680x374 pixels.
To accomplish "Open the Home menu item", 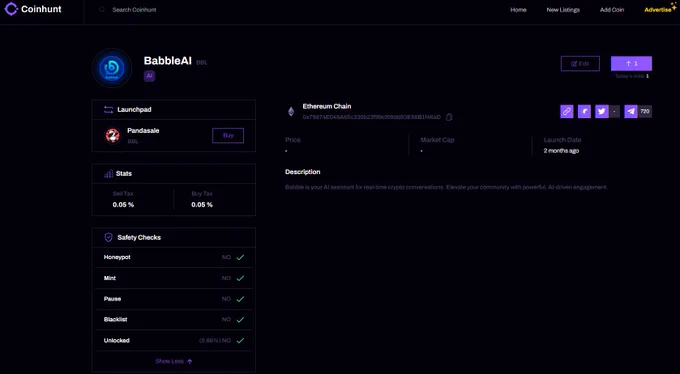I will tap(518, 10).
